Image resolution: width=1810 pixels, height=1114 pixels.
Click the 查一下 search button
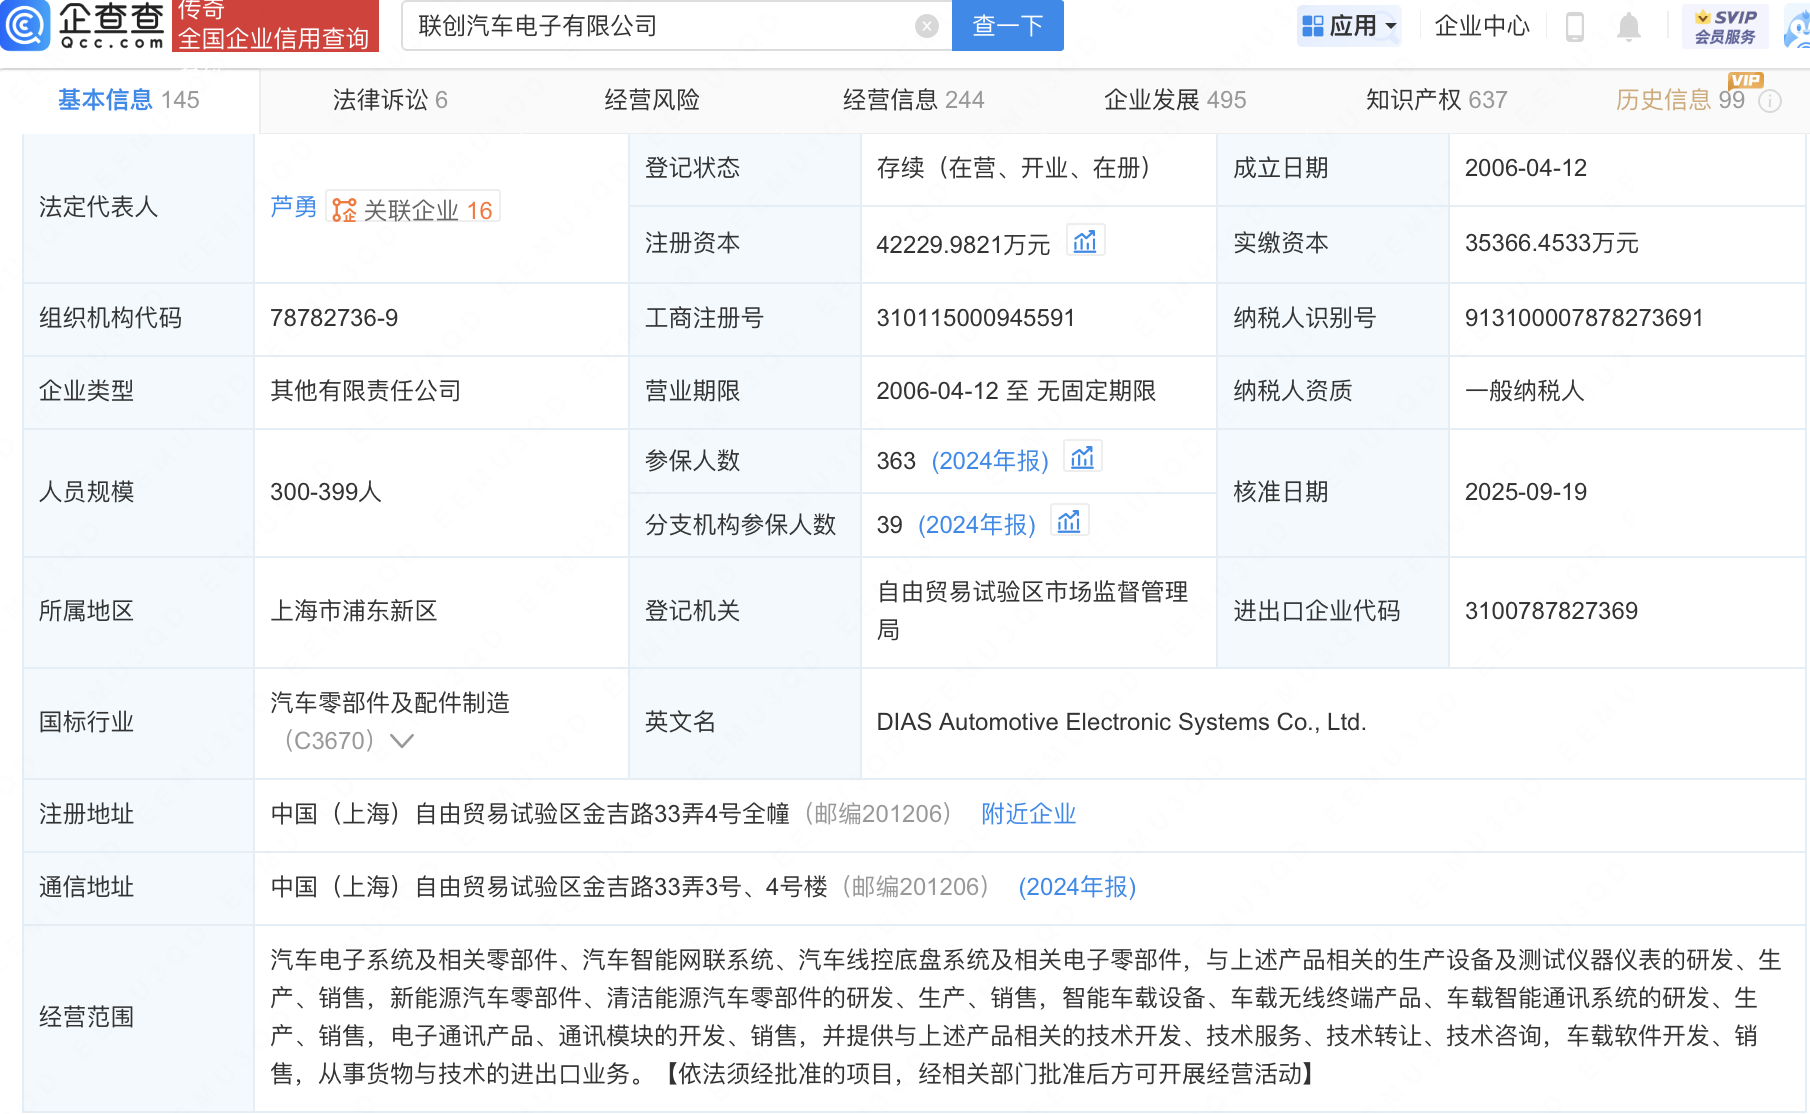(x=1008, y=26)
